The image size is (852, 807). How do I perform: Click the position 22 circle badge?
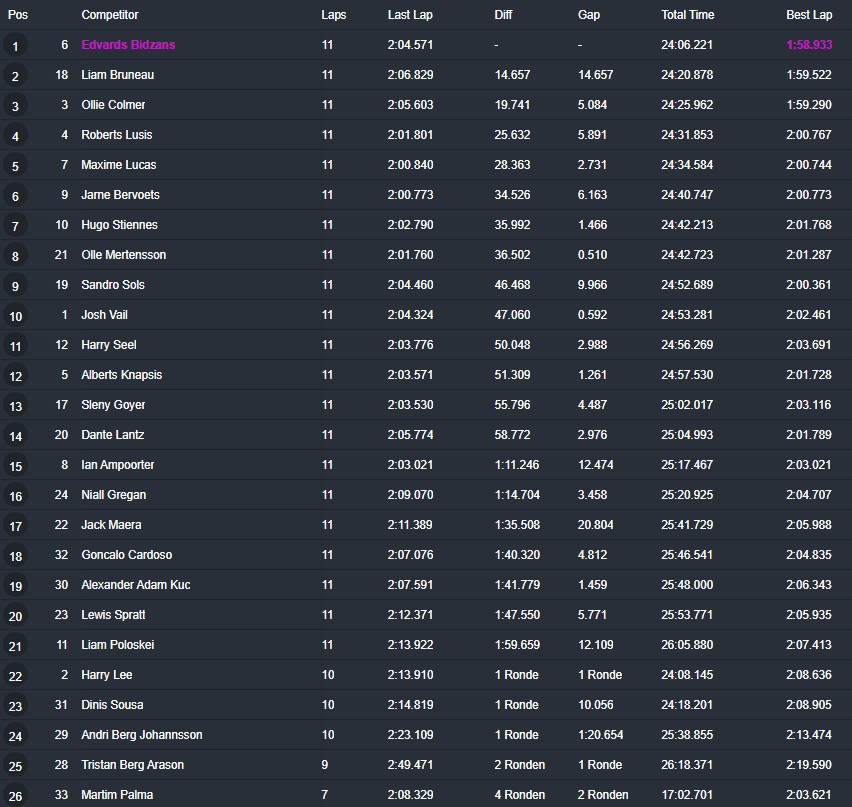click(15, 676)
